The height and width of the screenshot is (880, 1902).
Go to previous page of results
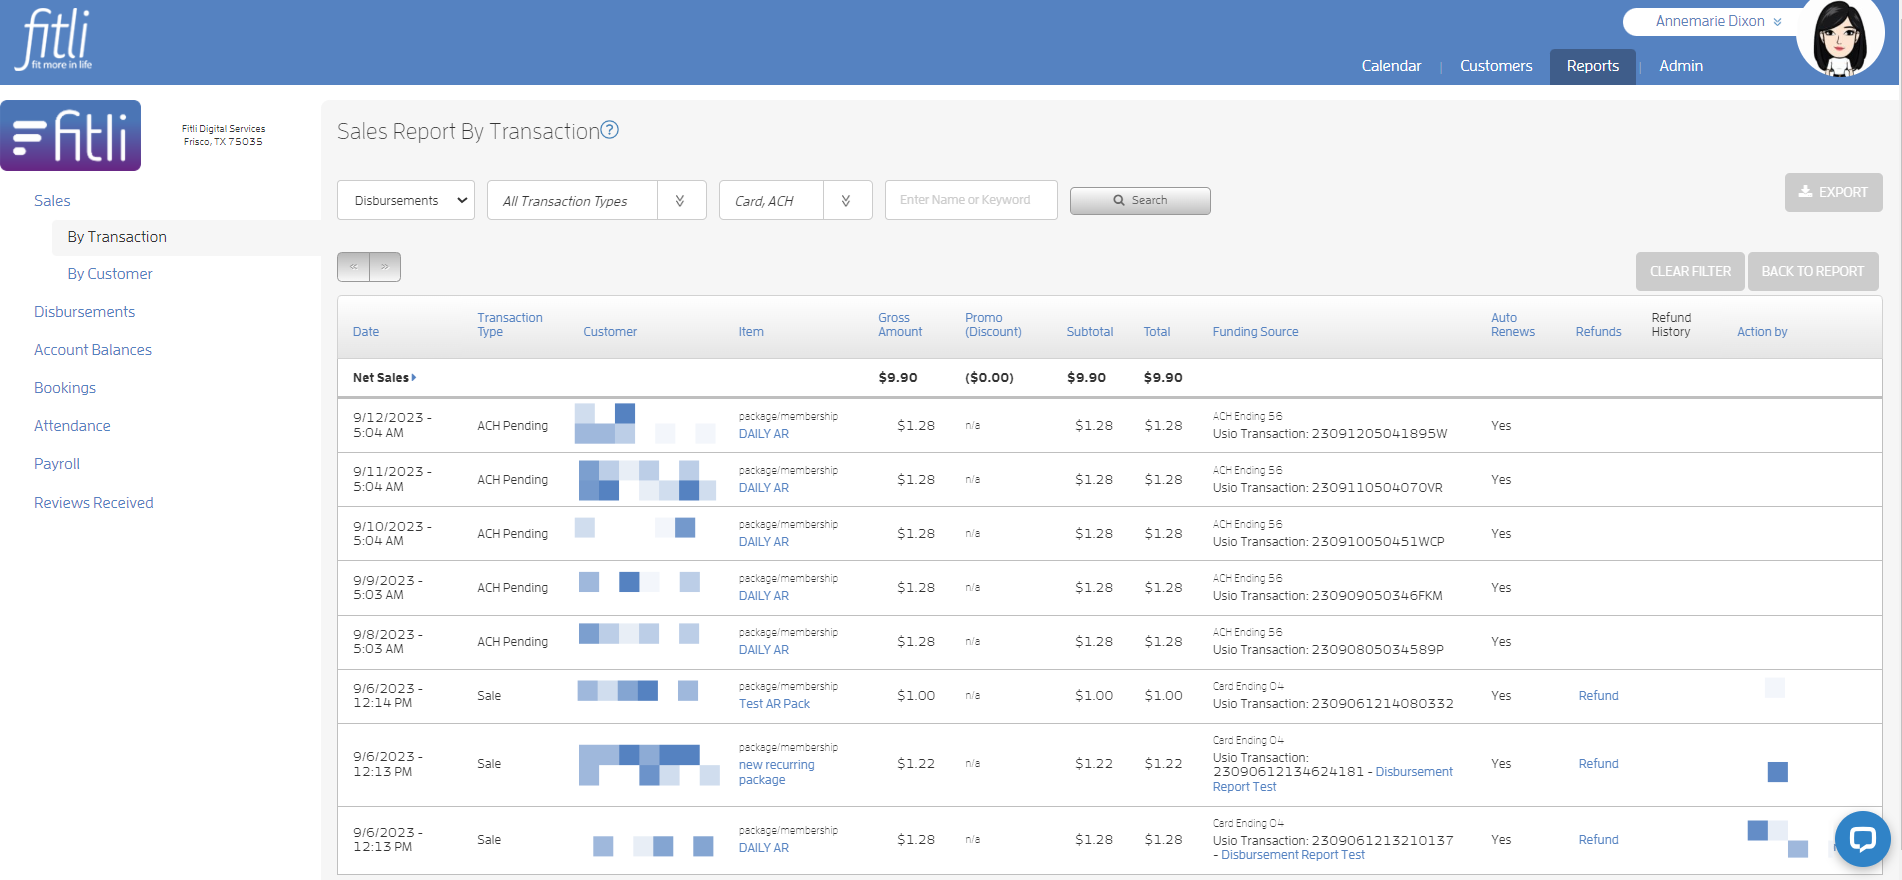point(353,267)
